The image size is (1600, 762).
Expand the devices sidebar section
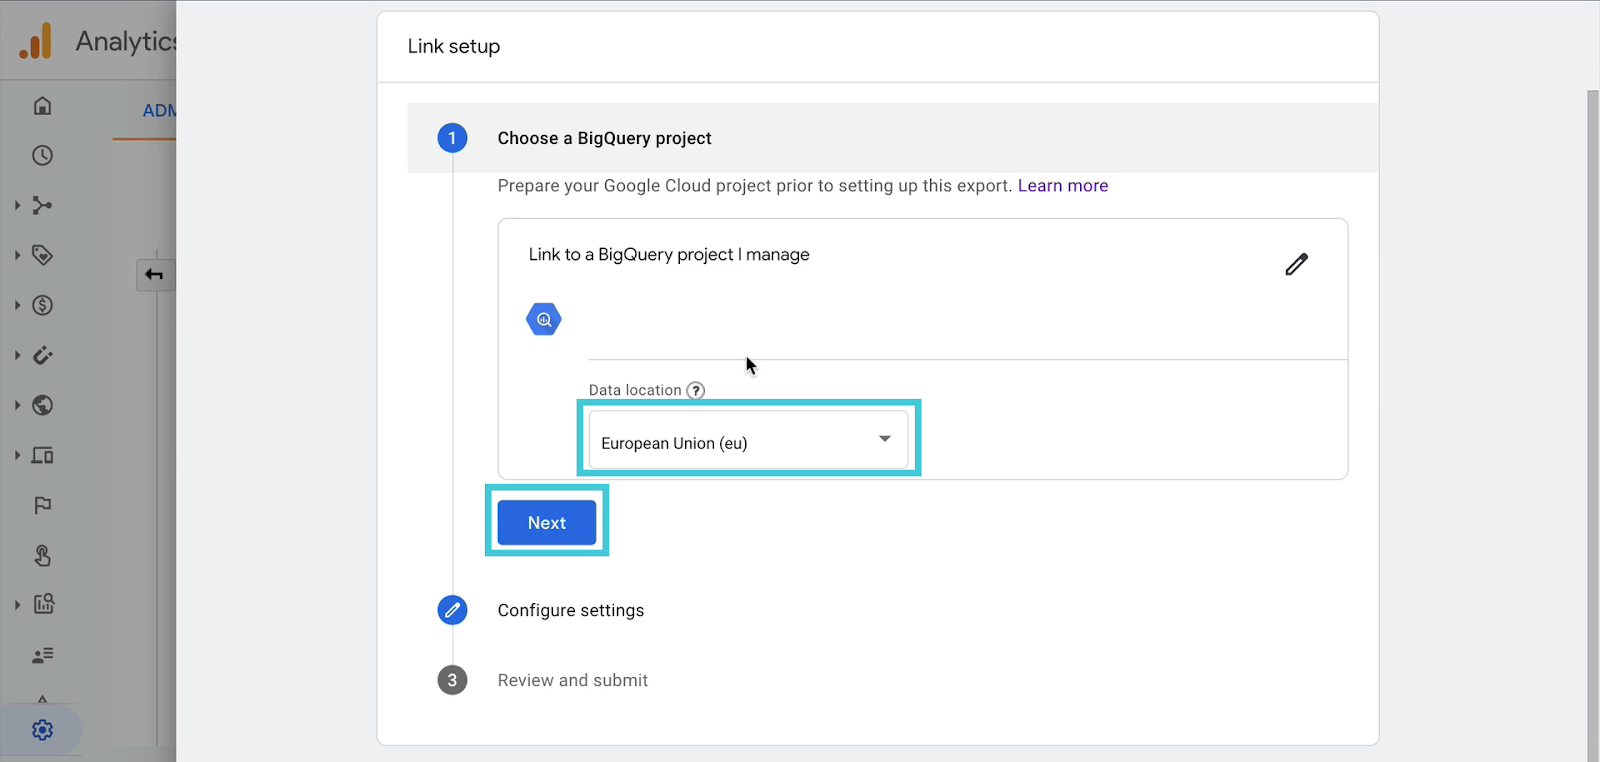coord(17,455)
